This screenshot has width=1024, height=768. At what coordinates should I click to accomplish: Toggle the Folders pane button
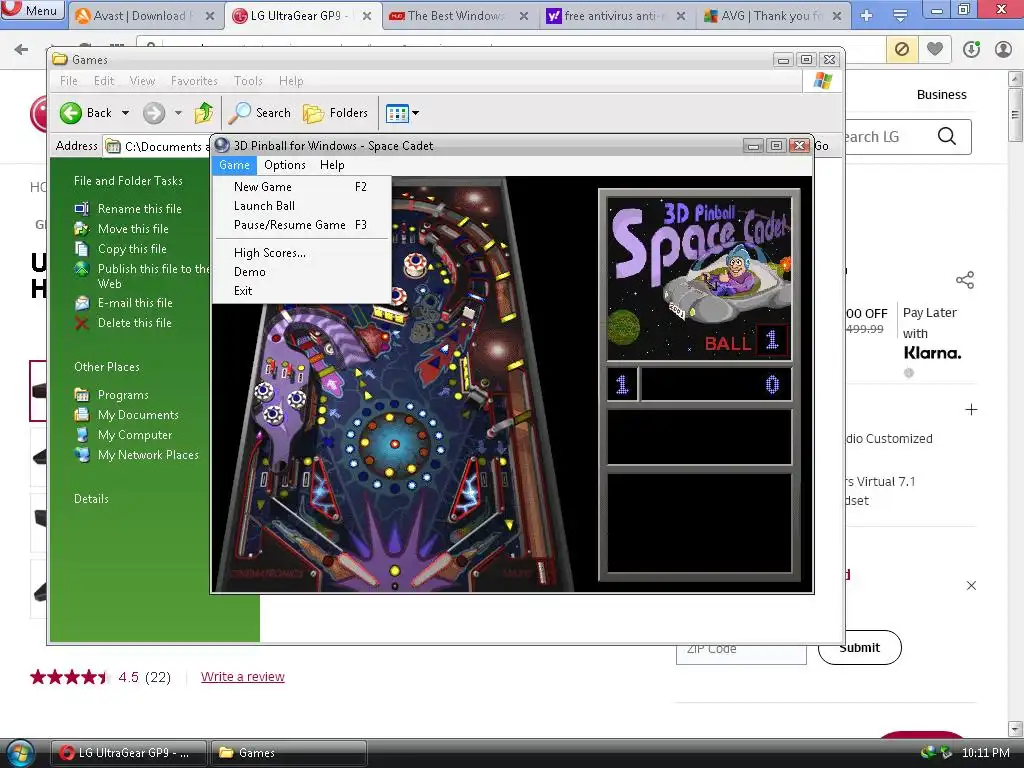point(336,113)
